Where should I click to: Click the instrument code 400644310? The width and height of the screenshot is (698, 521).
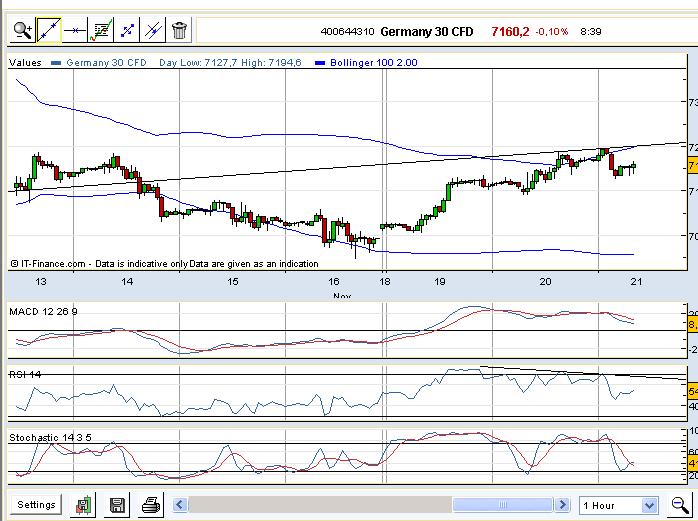(347, 32)
